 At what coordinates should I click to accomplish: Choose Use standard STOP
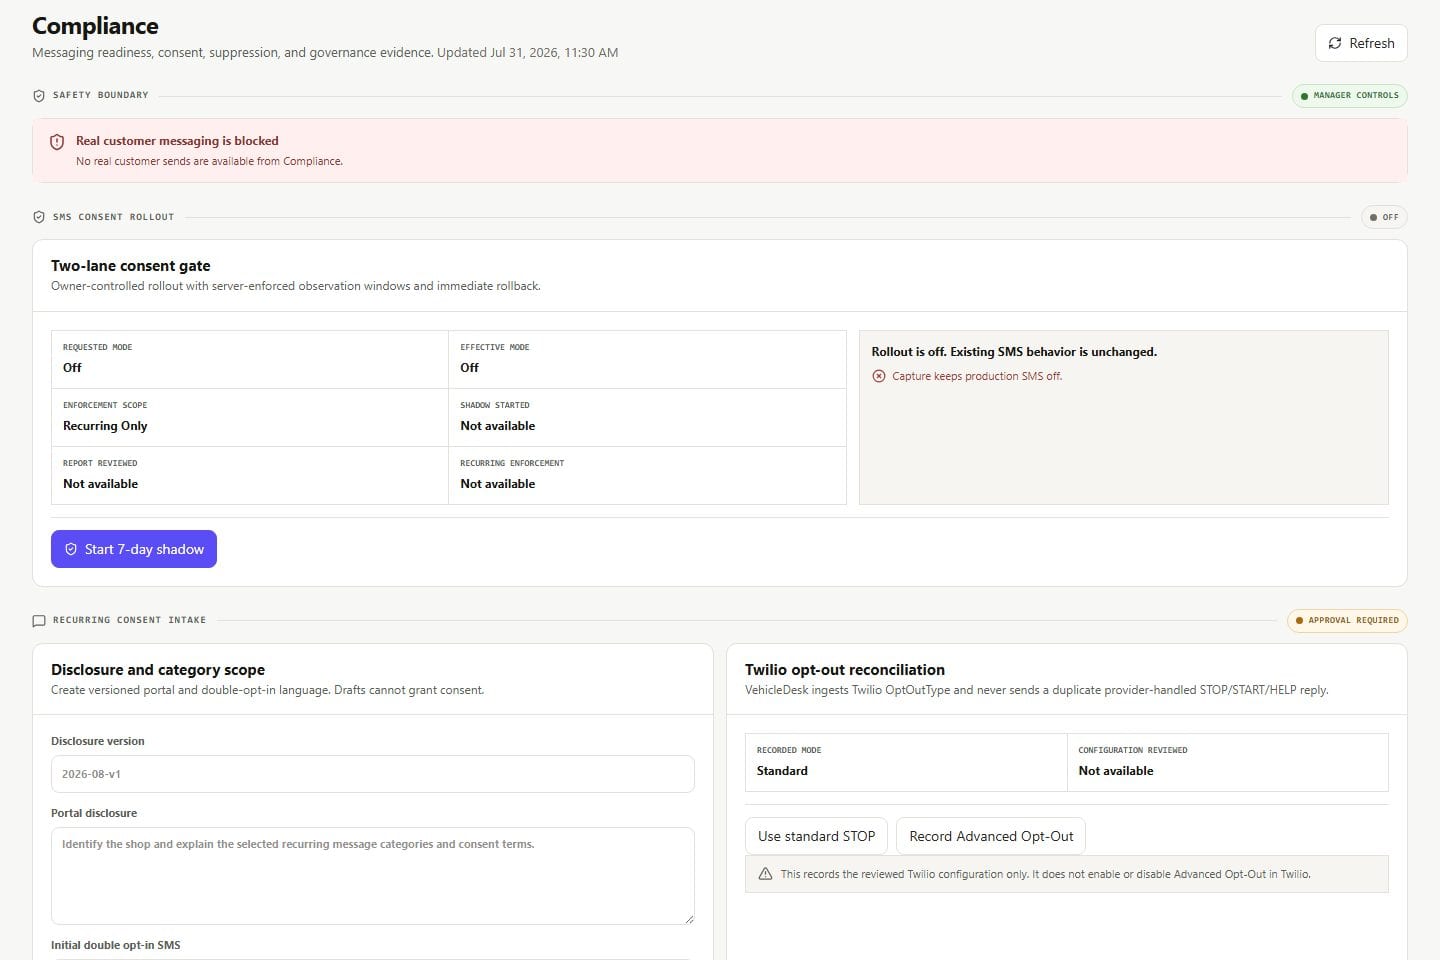click(x=816, y=836)
